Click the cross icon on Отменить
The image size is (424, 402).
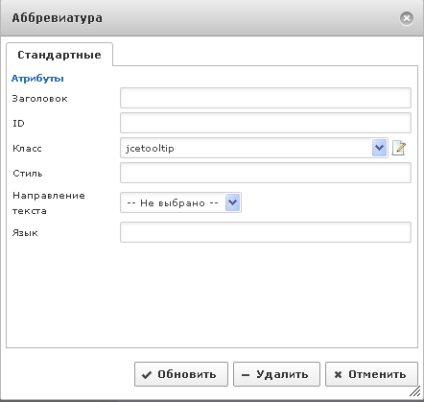point(338,375)
